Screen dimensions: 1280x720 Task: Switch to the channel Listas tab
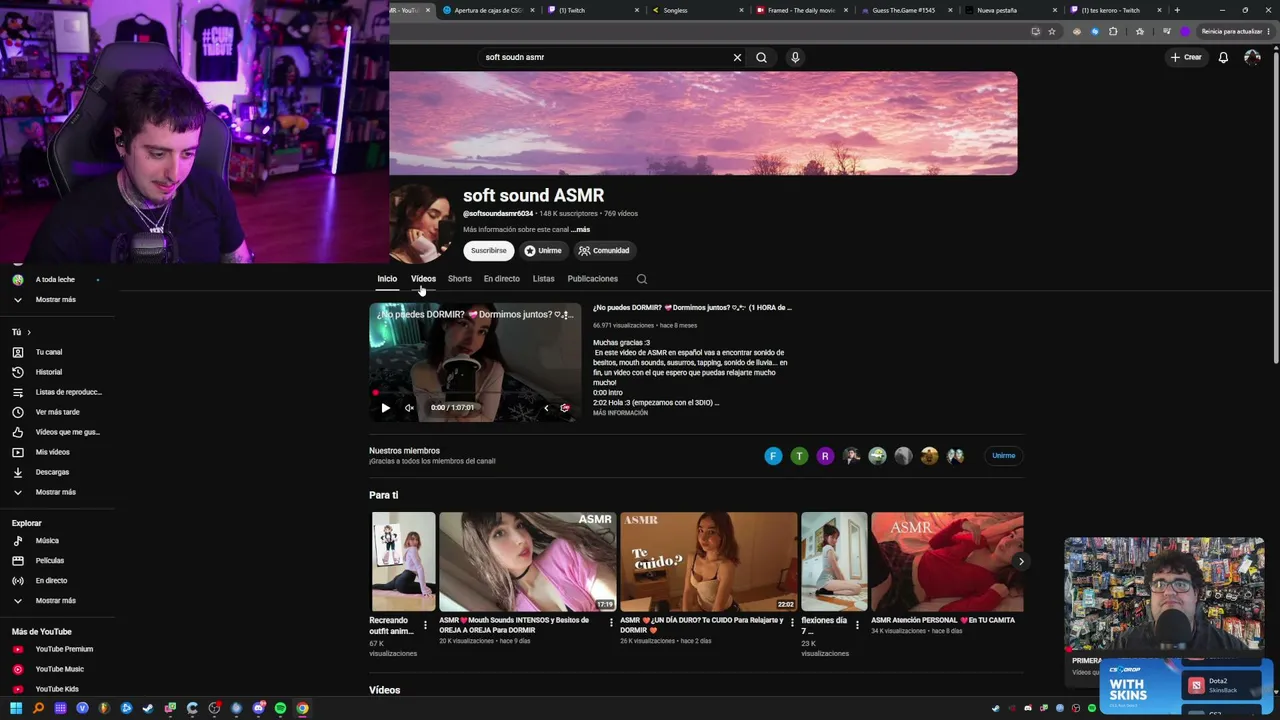point(543,279)
